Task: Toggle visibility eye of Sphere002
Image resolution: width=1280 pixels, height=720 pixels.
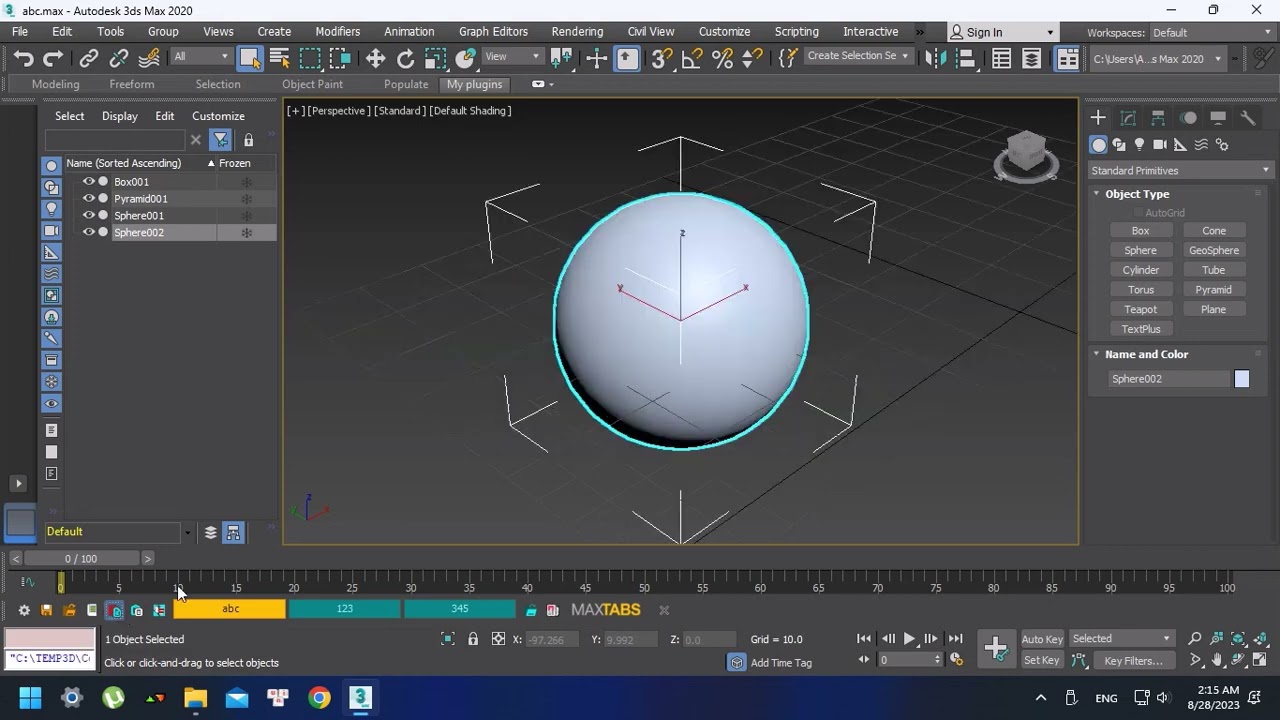Action: (88, 232)
